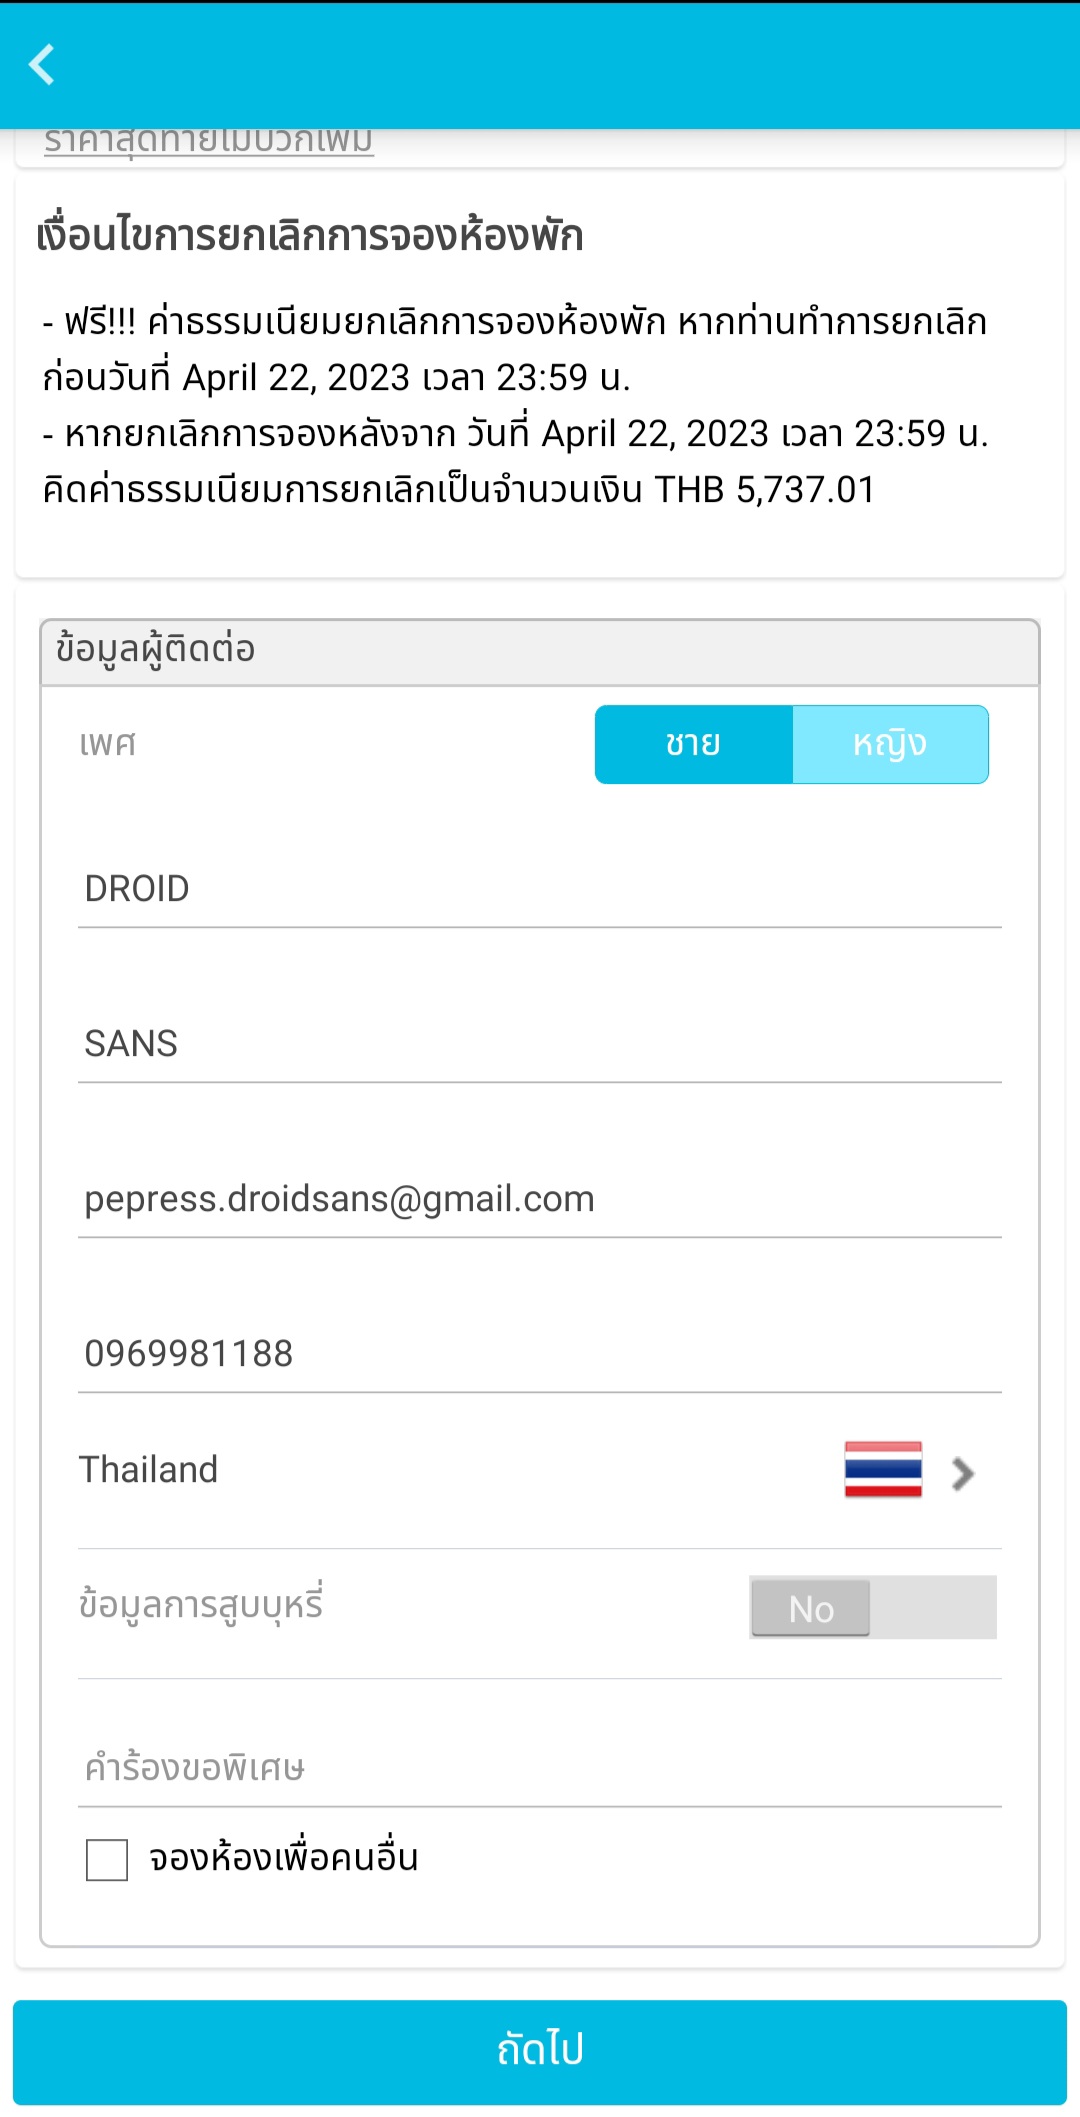Tap the Thailand flag icon
1080x2117 pixels.
[882, 1469]
